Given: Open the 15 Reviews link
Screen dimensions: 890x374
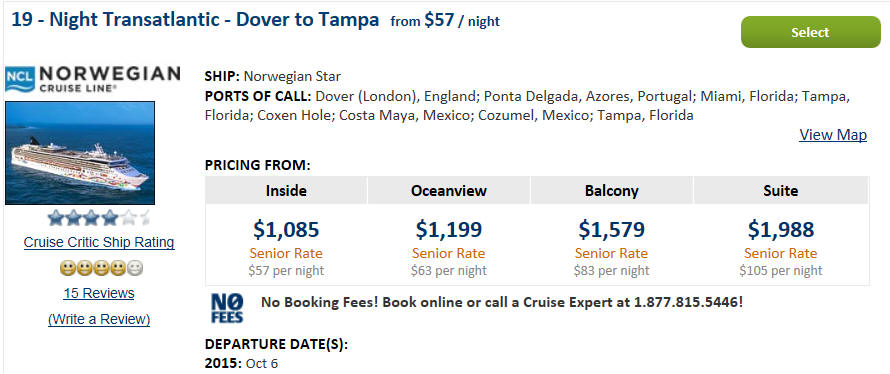Looking at the screenshot, I should click(99, 293).
